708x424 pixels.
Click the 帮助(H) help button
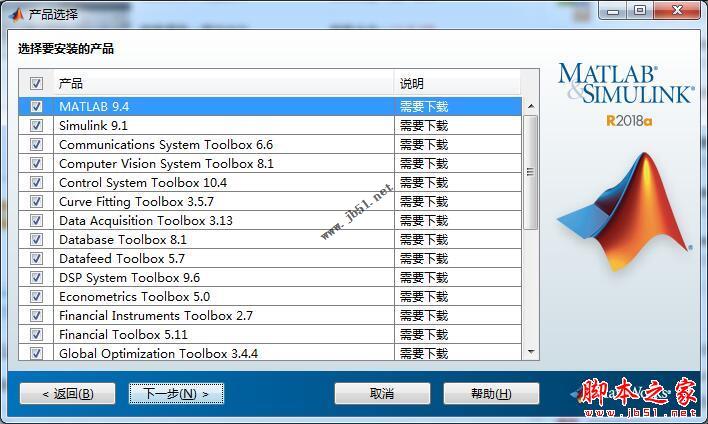[491, 394]
